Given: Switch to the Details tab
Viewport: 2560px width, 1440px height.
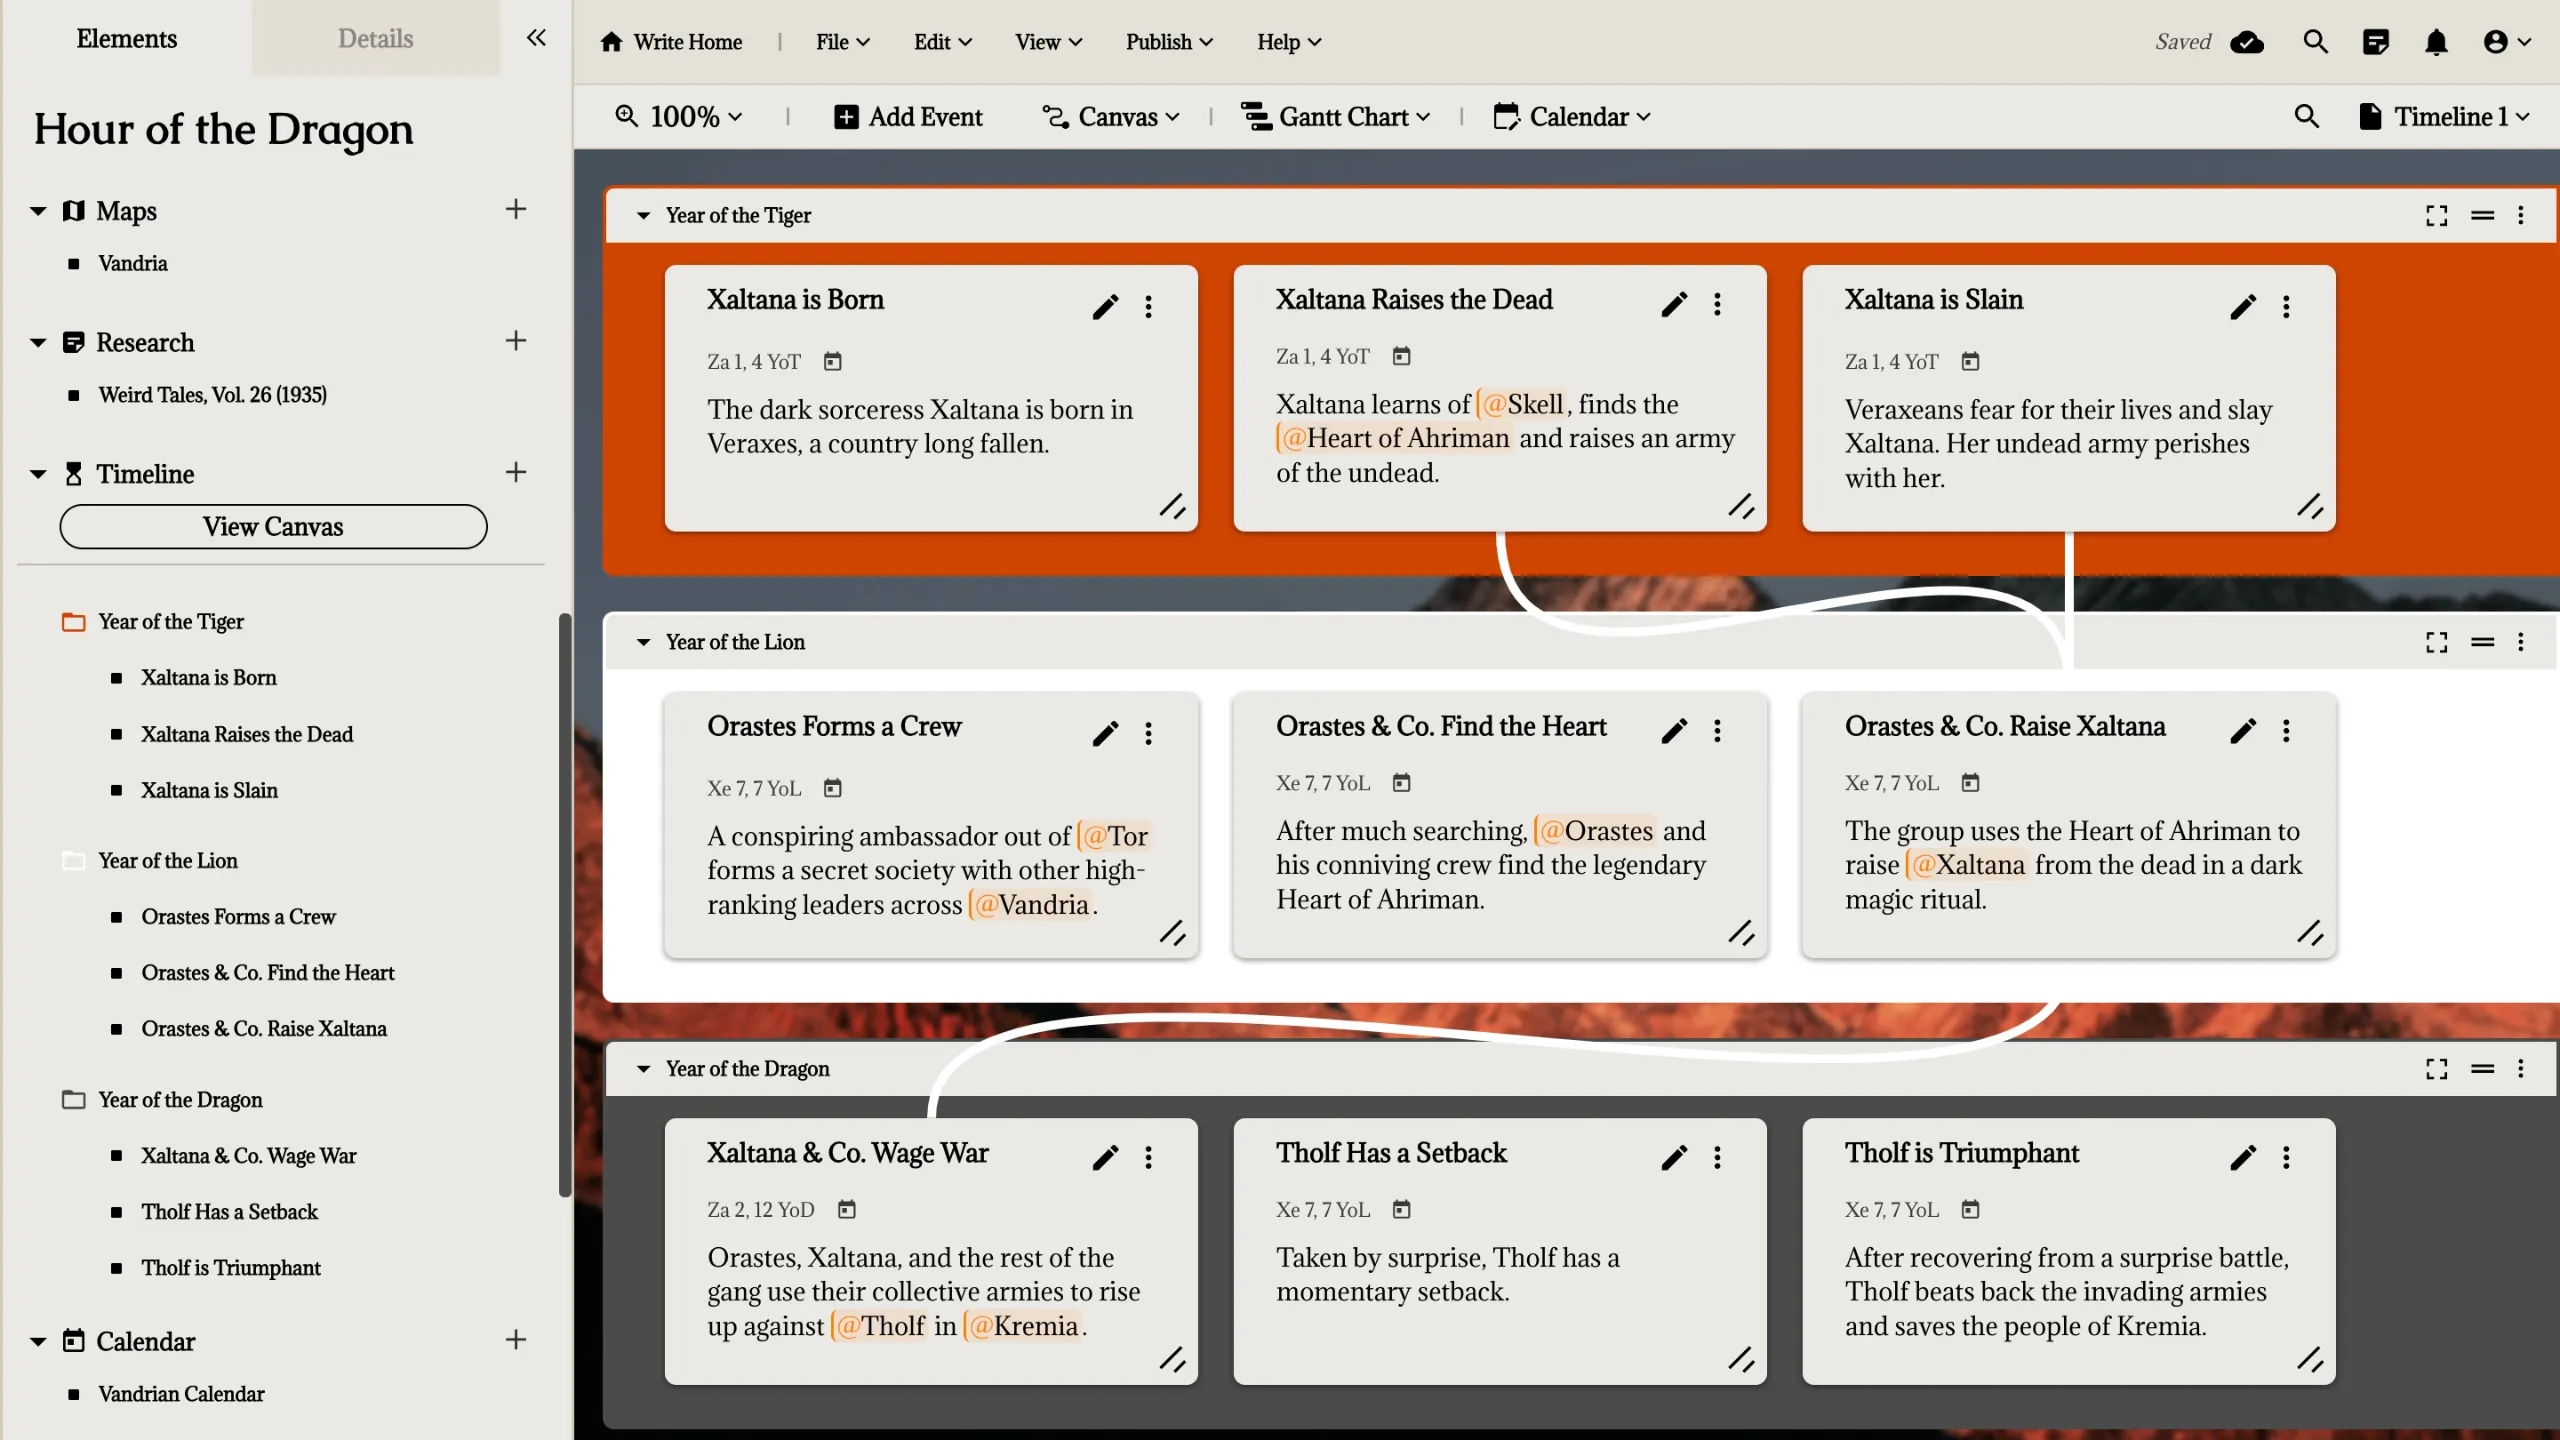Looking at the screenshot, I should pos(375,38).
